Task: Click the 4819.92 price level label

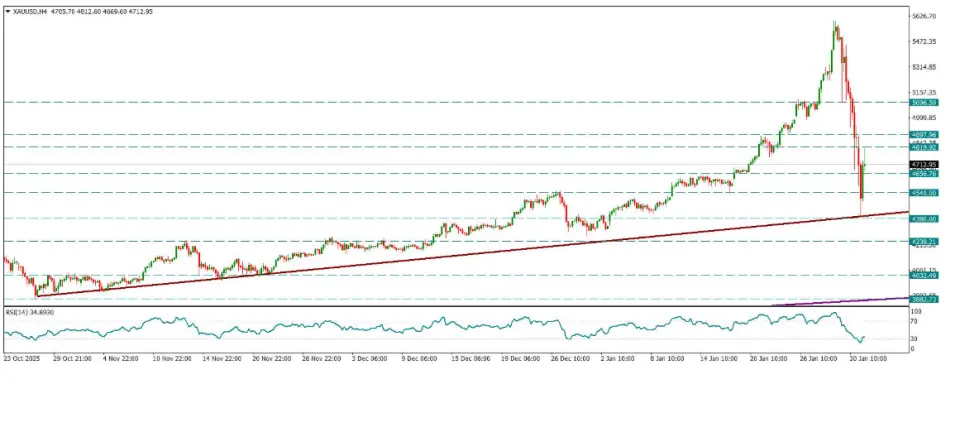Action: pos(923,147)
